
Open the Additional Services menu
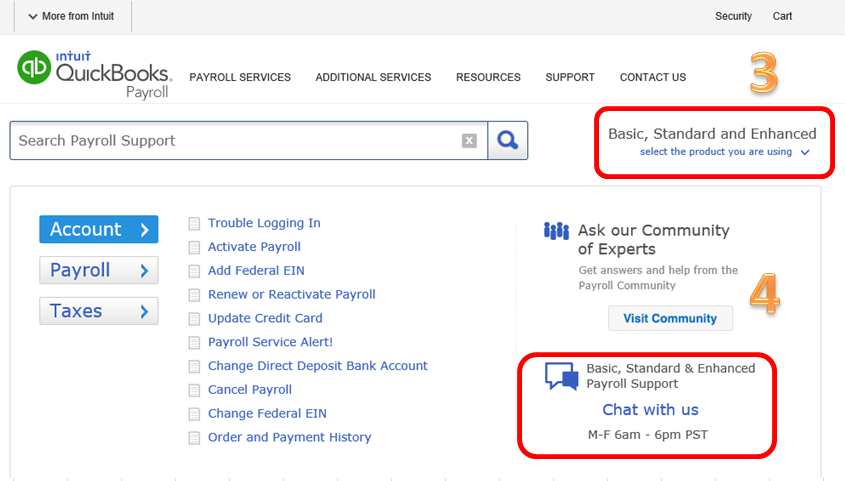click(x=373, y=77)
